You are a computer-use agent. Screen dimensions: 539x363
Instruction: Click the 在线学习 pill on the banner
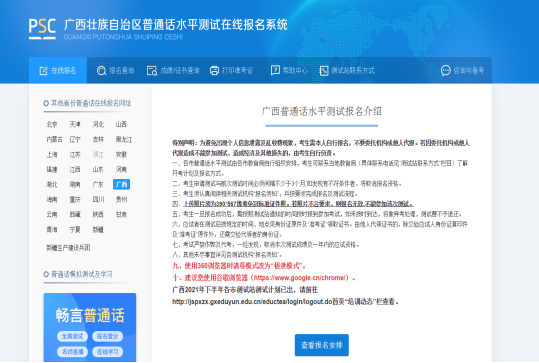tap(108, 352)
